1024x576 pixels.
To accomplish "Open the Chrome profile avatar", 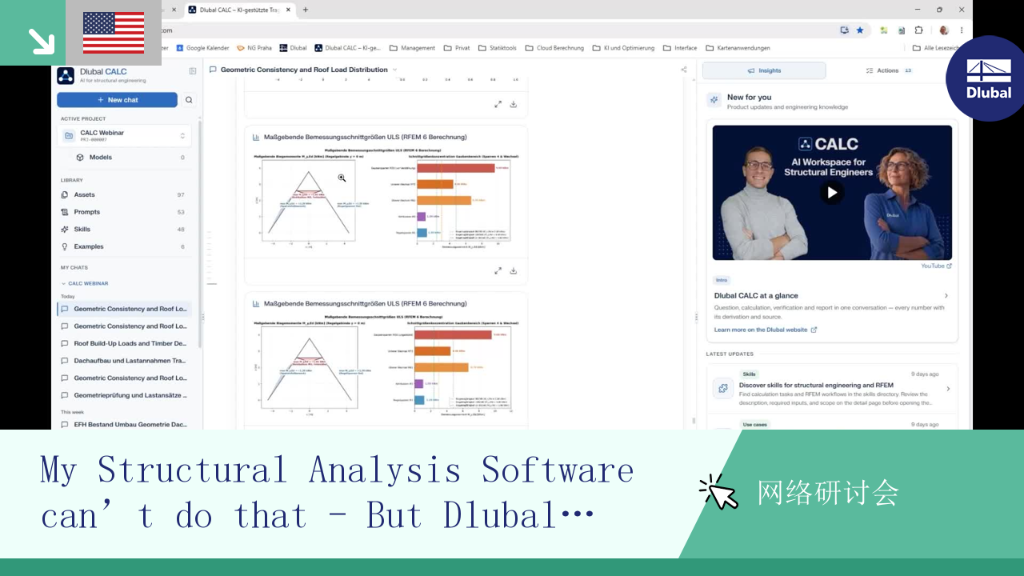I will (944, 30).
